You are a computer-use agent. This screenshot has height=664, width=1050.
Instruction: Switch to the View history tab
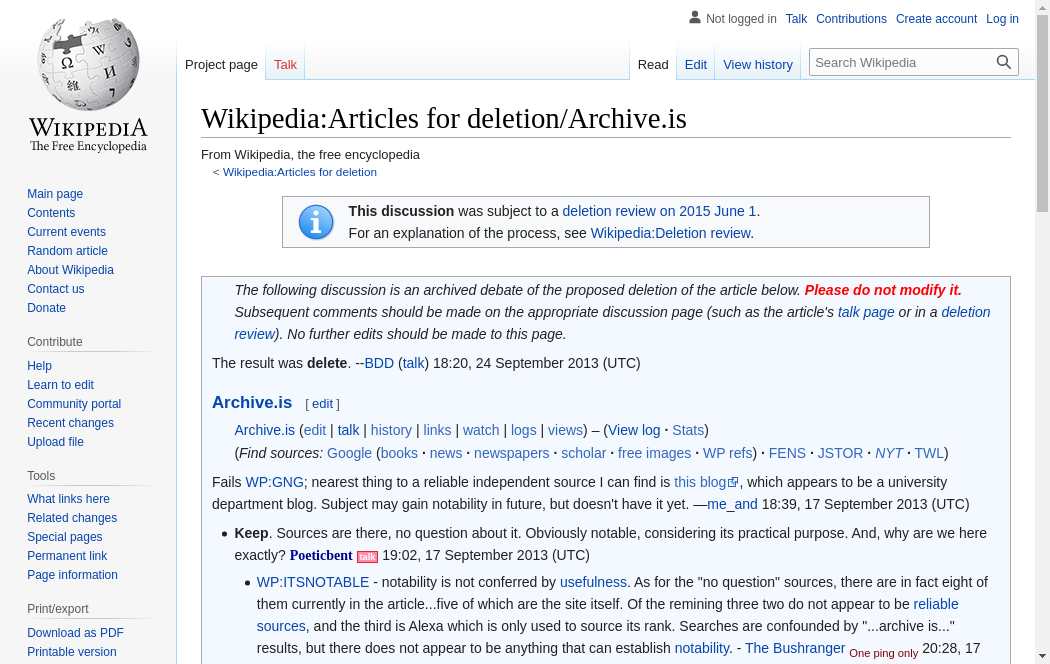point(757,64)
